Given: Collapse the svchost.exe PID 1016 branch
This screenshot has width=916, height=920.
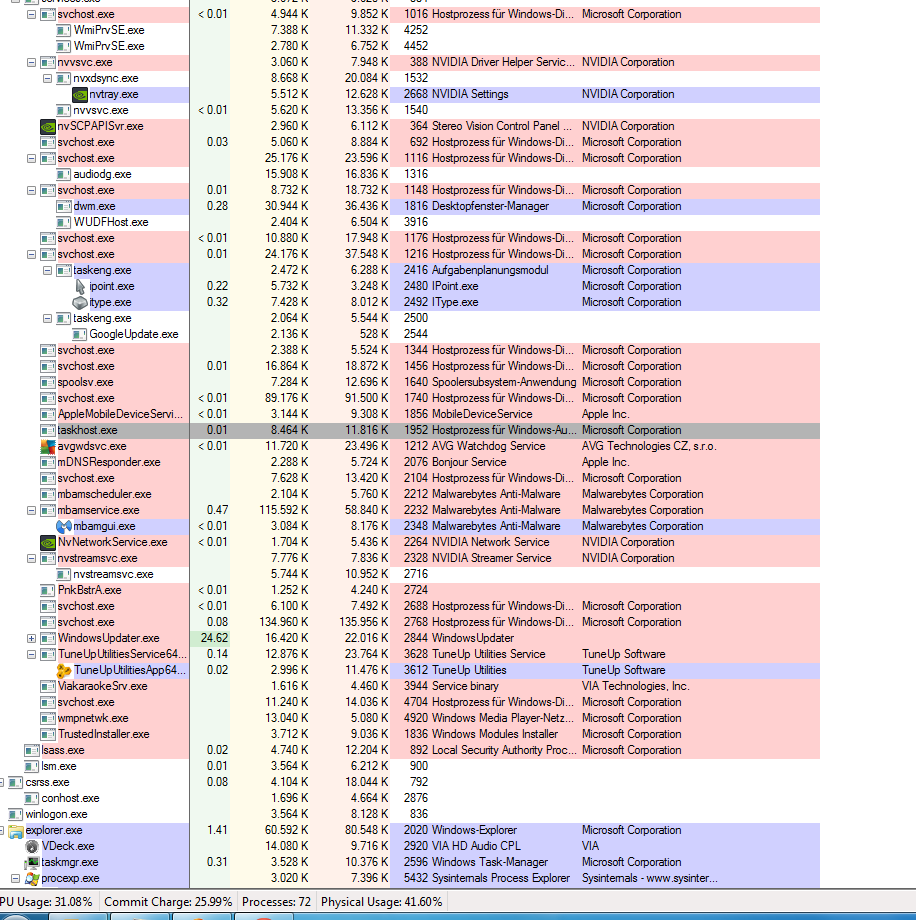Looking at the screenshot, I should (32, 15).
